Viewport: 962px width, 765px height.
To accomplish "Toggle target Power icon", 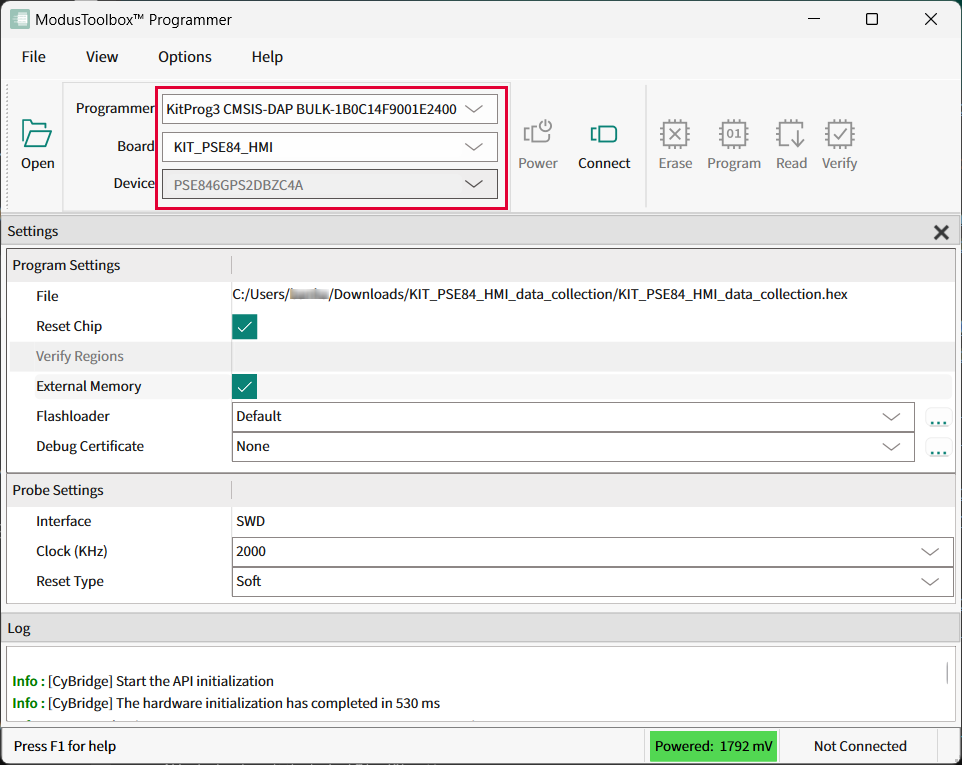I will pos(538,135).
